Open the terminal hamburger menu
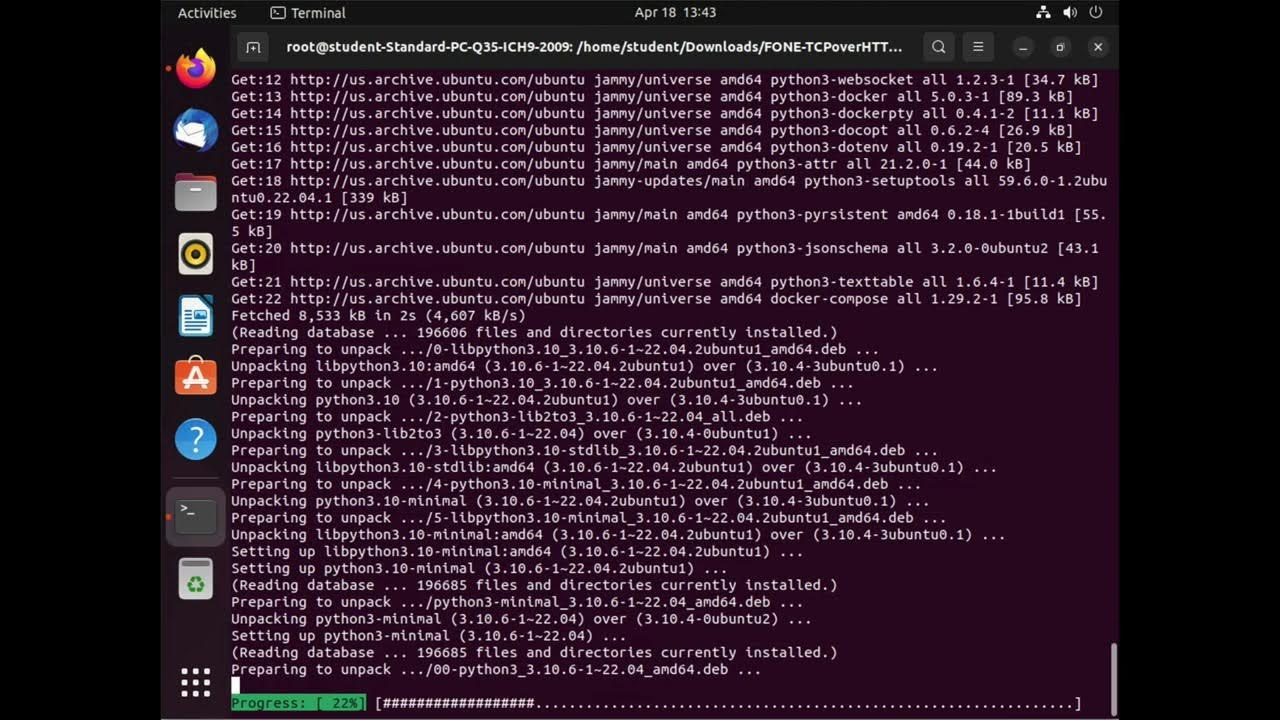Screen dimensions: 1280x720 [x=978, y=47]
